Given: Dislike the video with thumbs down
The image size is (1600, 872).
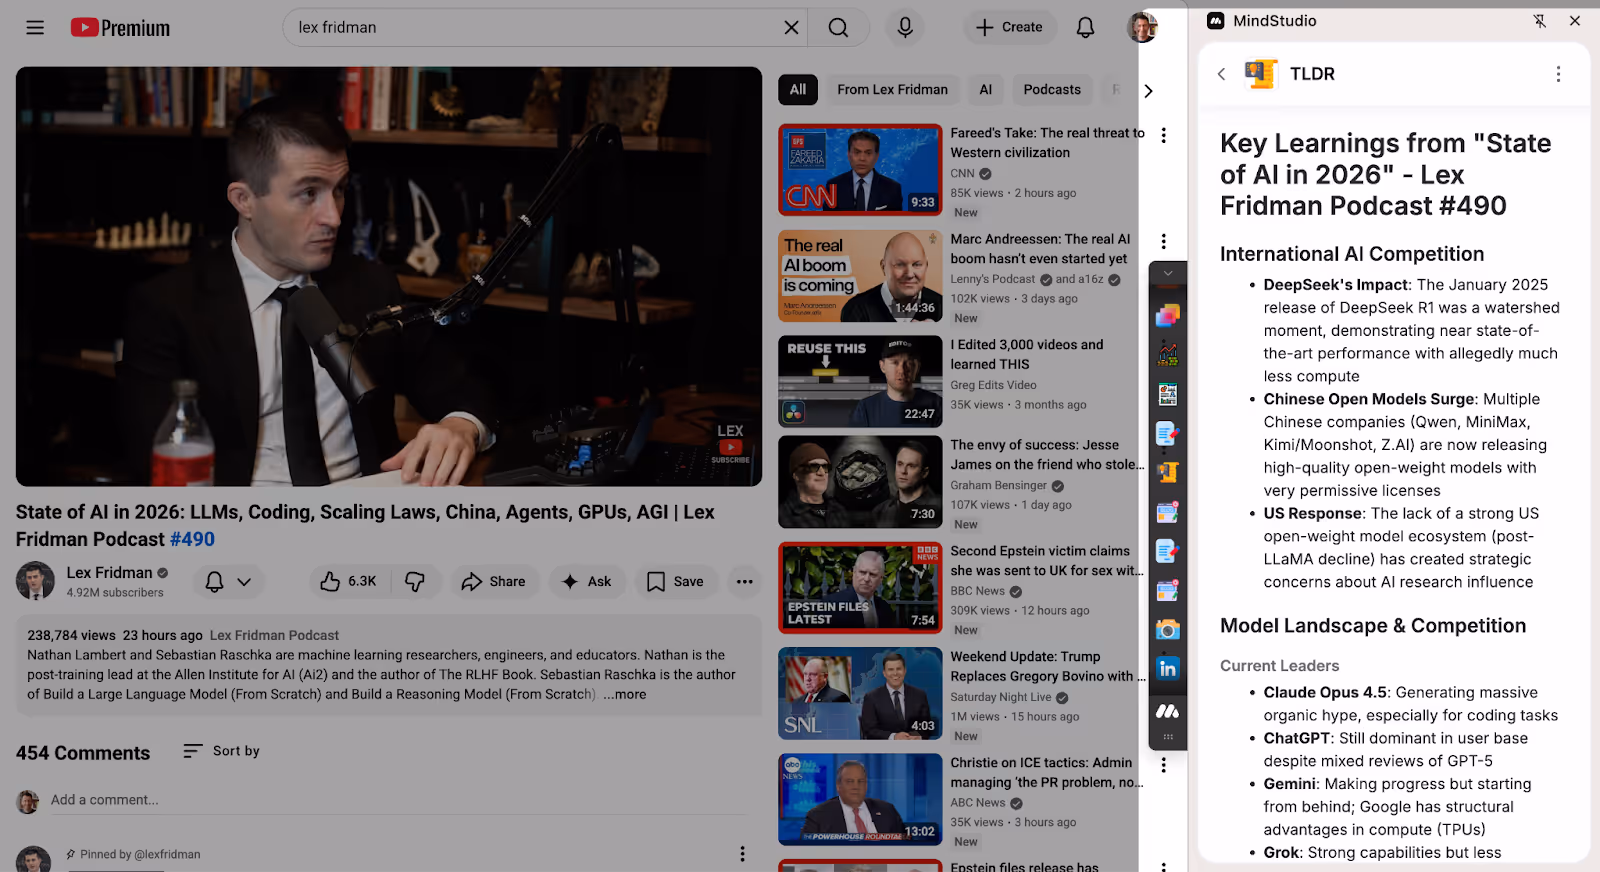Looking at the screenshot, I should pos(415,581).
